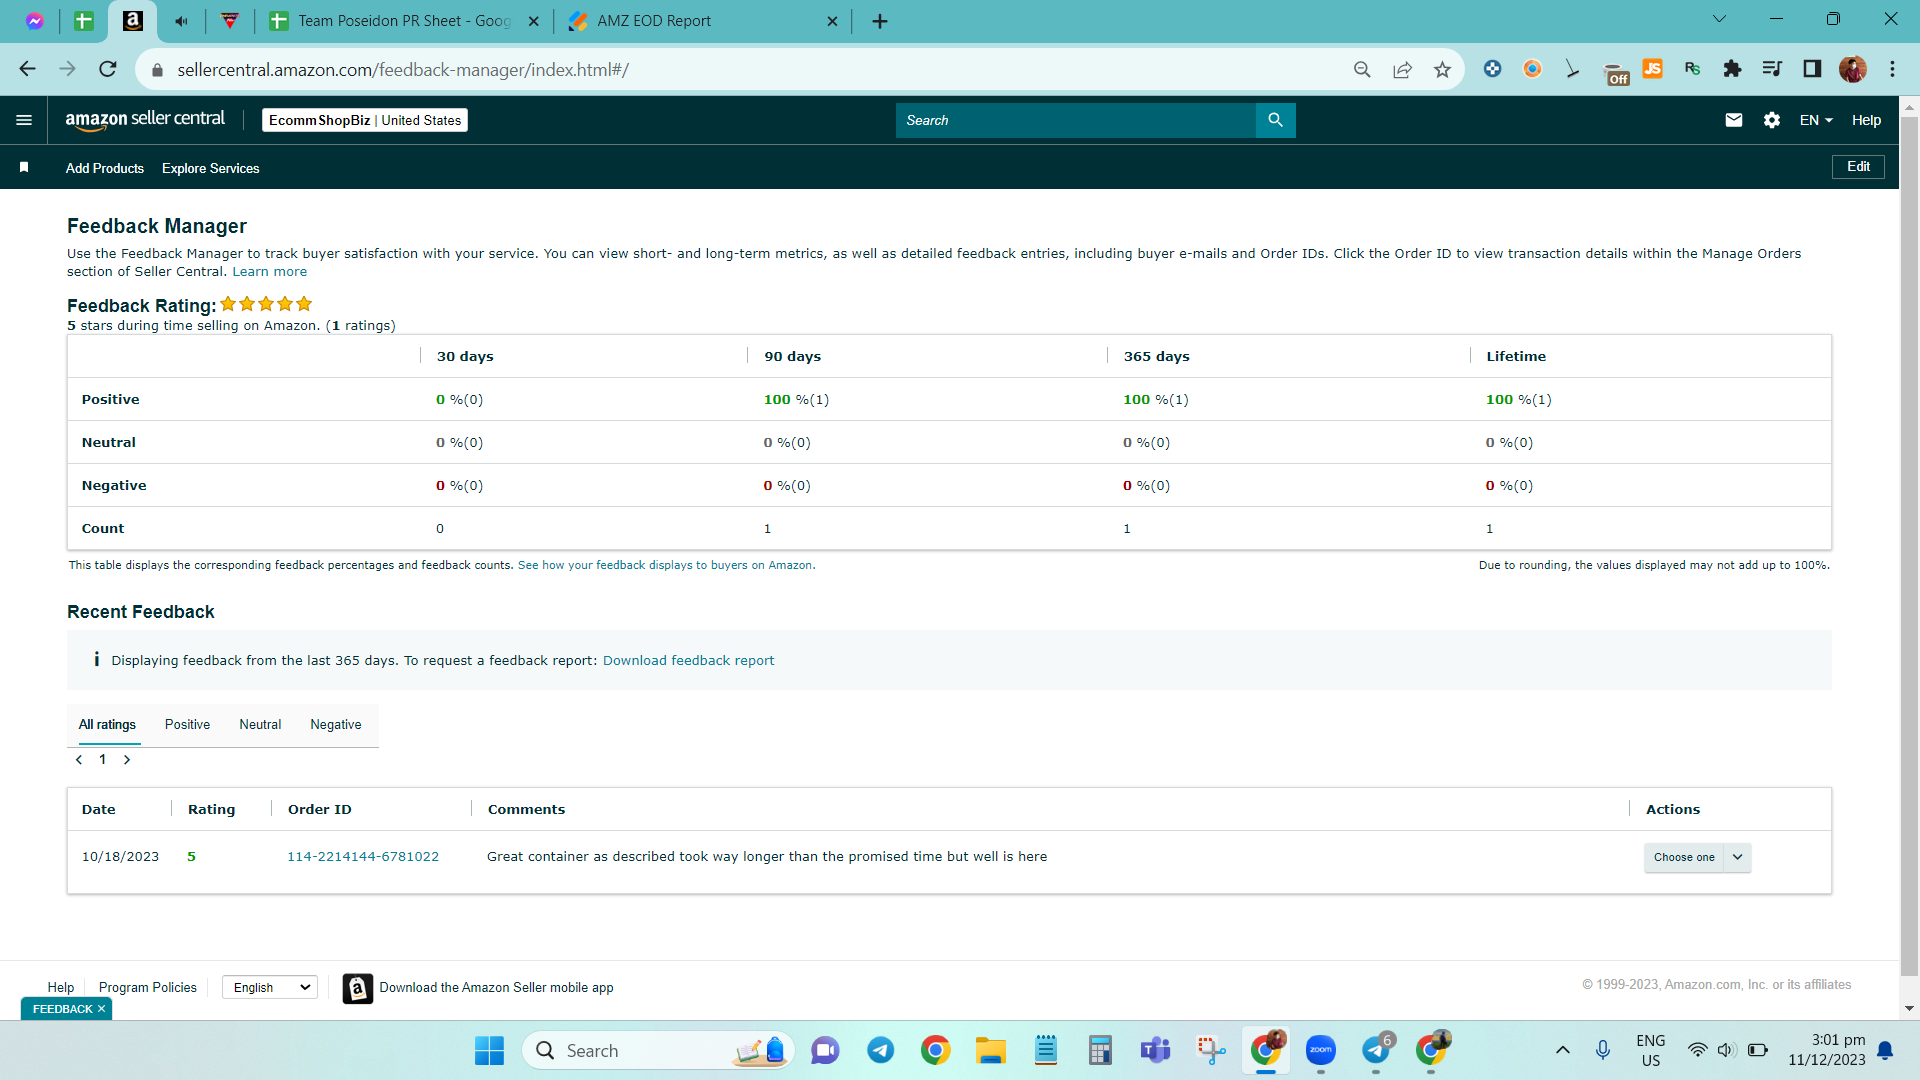
Task: Open a new browser tab
Action: [880, 21]
